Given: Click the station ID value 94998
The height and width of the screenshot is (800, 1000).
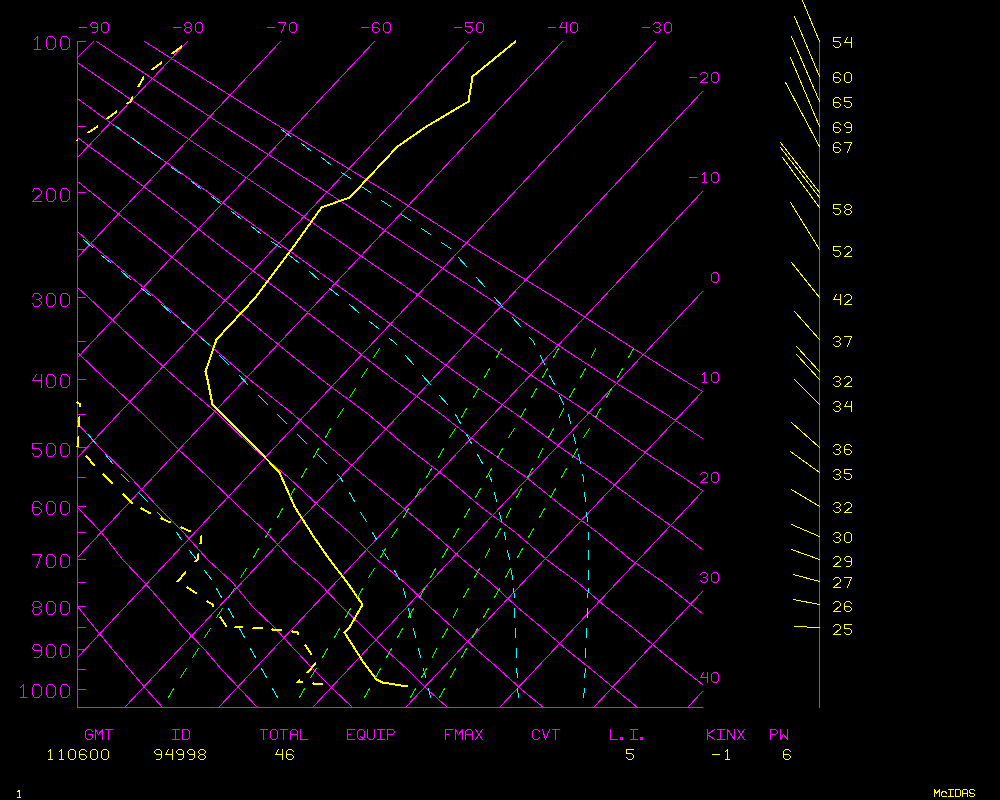Looking at the screenshot, I should pyautogui.click(x=180, y=755).
